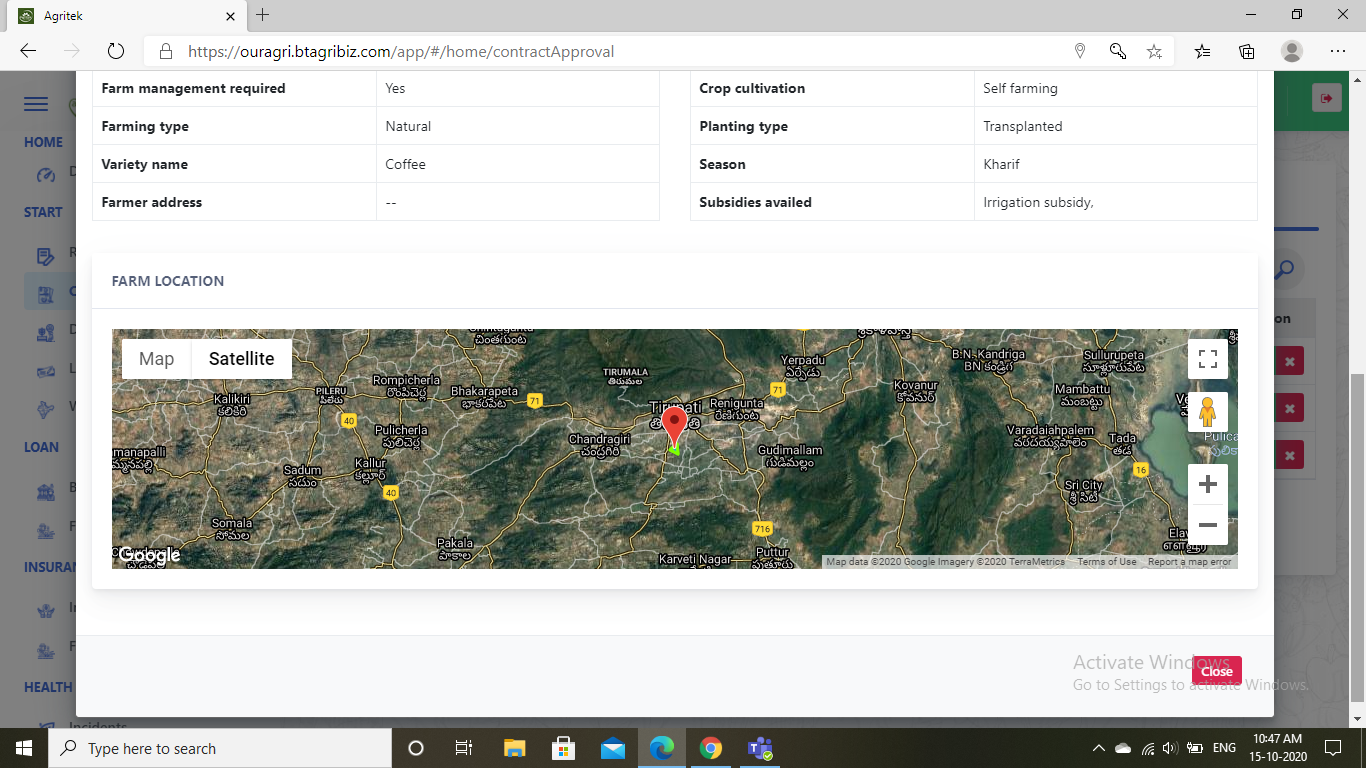Screen dimensions: 1366x768
Task: Open browser Collections
Action: click(x=1247, y=51)
